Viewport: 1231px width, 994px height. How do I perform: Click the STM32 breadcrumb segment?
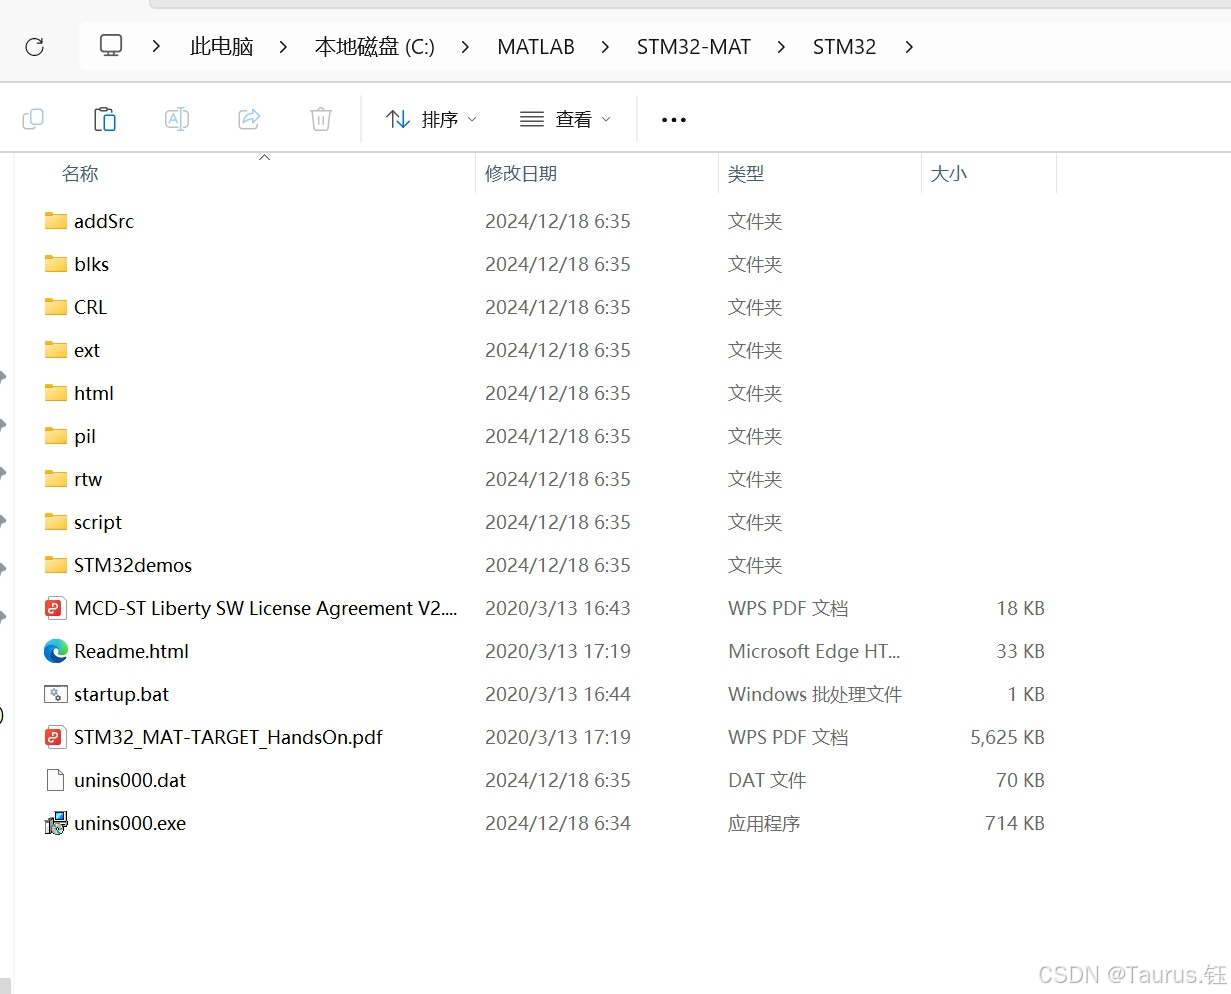pos(844,47)
